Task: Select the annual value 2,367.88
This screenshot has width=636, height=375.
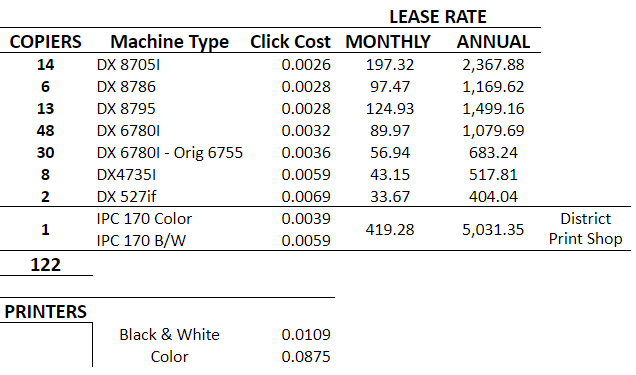Action: tap(493, 65)
